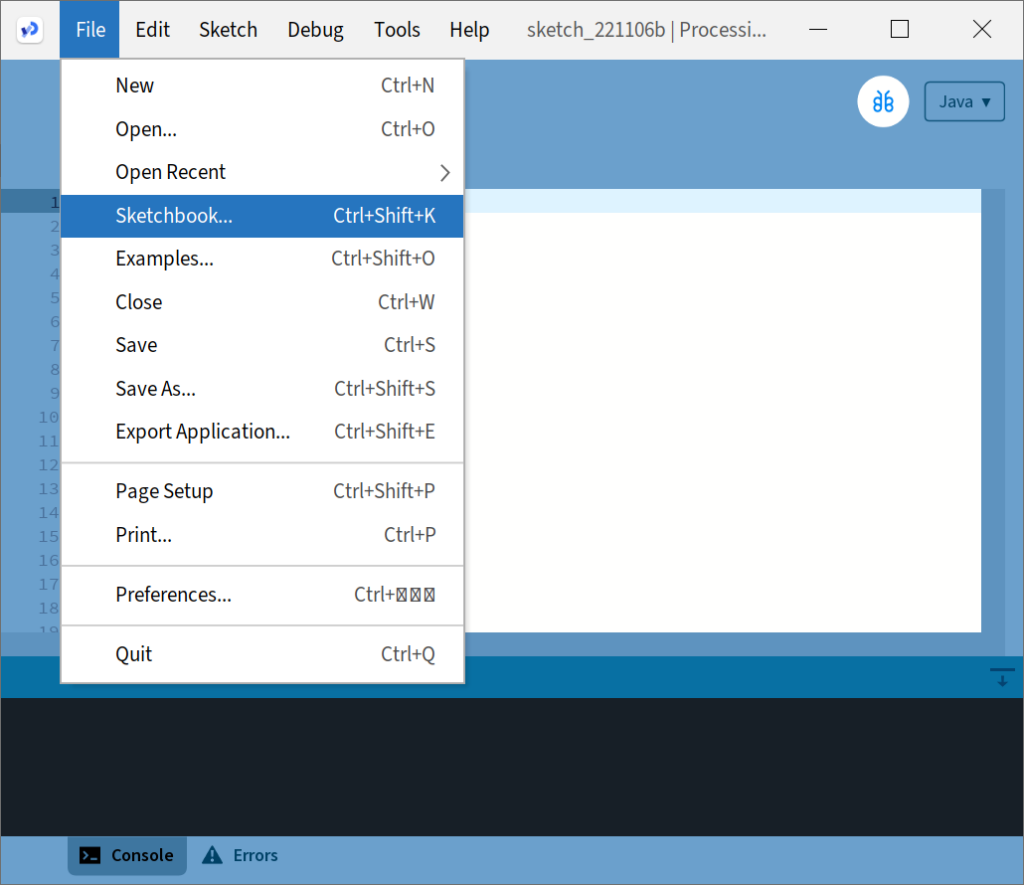Open the Debug menu
The width and height of the screenshot is (1024, 885).
[315, 29]
